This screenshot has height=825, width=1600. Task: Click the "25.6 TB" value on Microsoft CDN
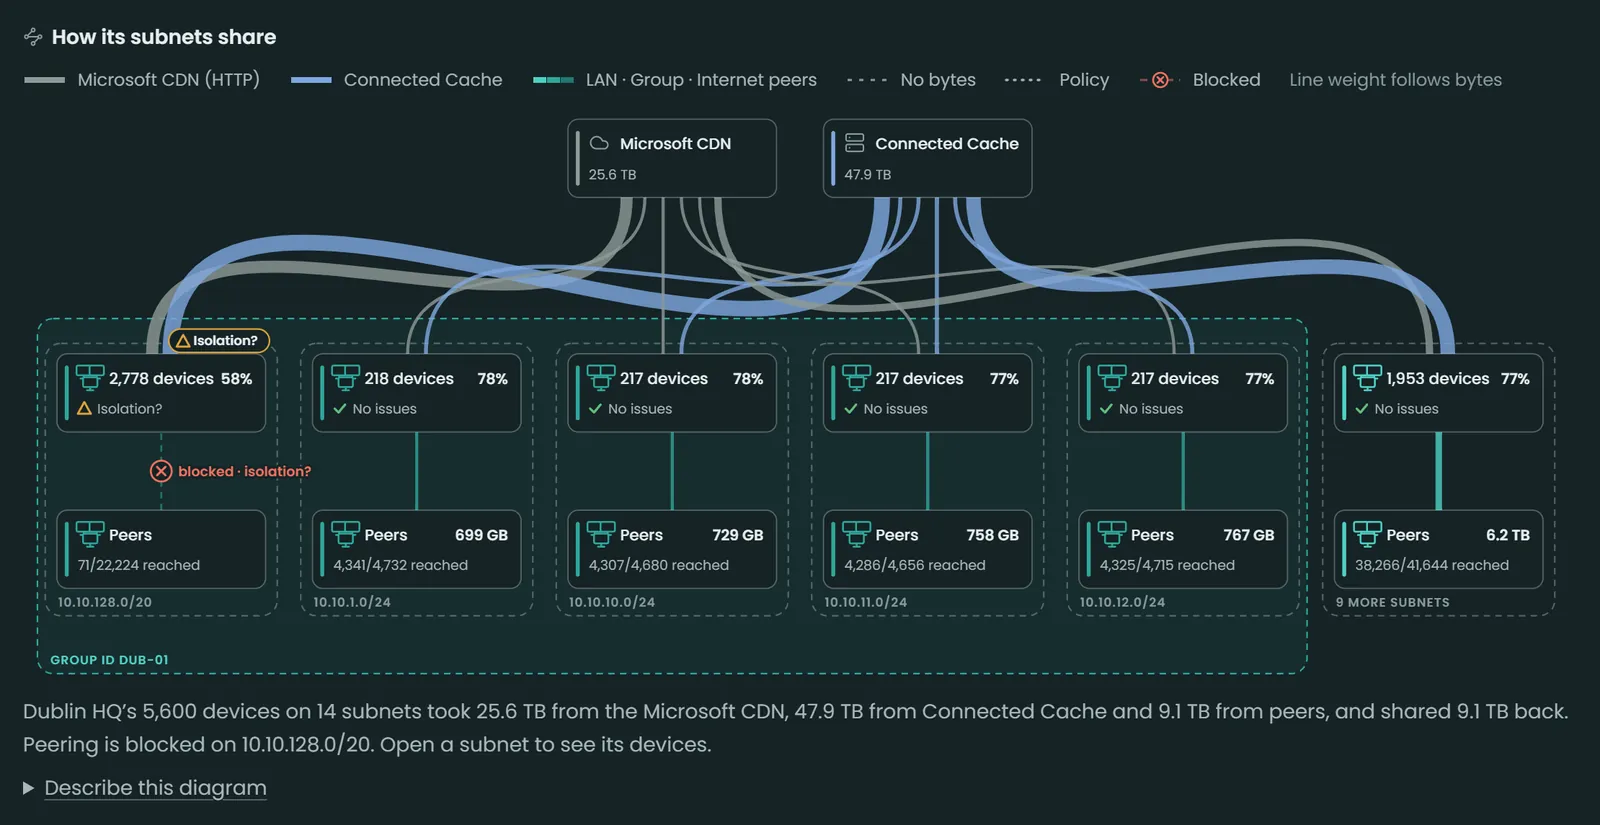pos(612,174)
